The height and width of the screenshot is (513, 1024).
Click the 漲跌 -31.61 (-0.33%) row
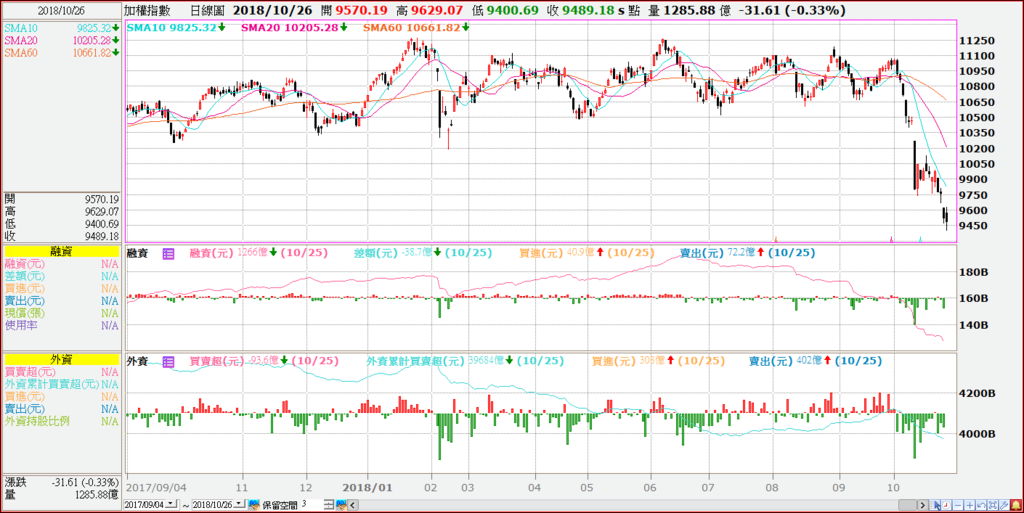[x=61, y=482]
